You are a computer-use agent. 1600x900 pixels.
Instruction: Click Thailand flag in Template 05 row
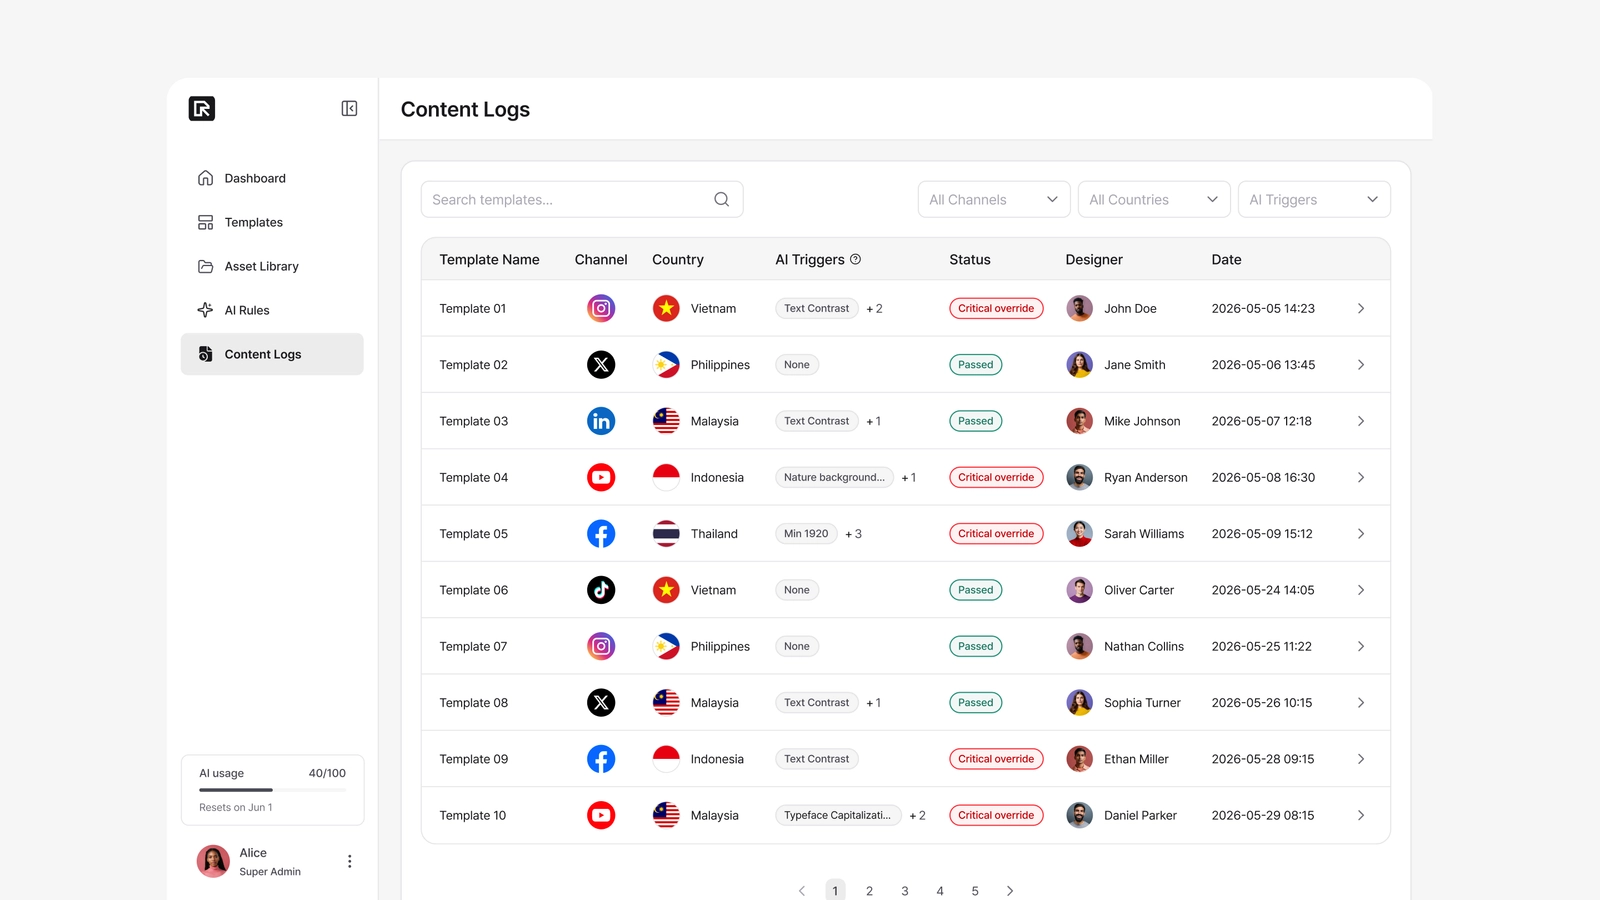666,534
